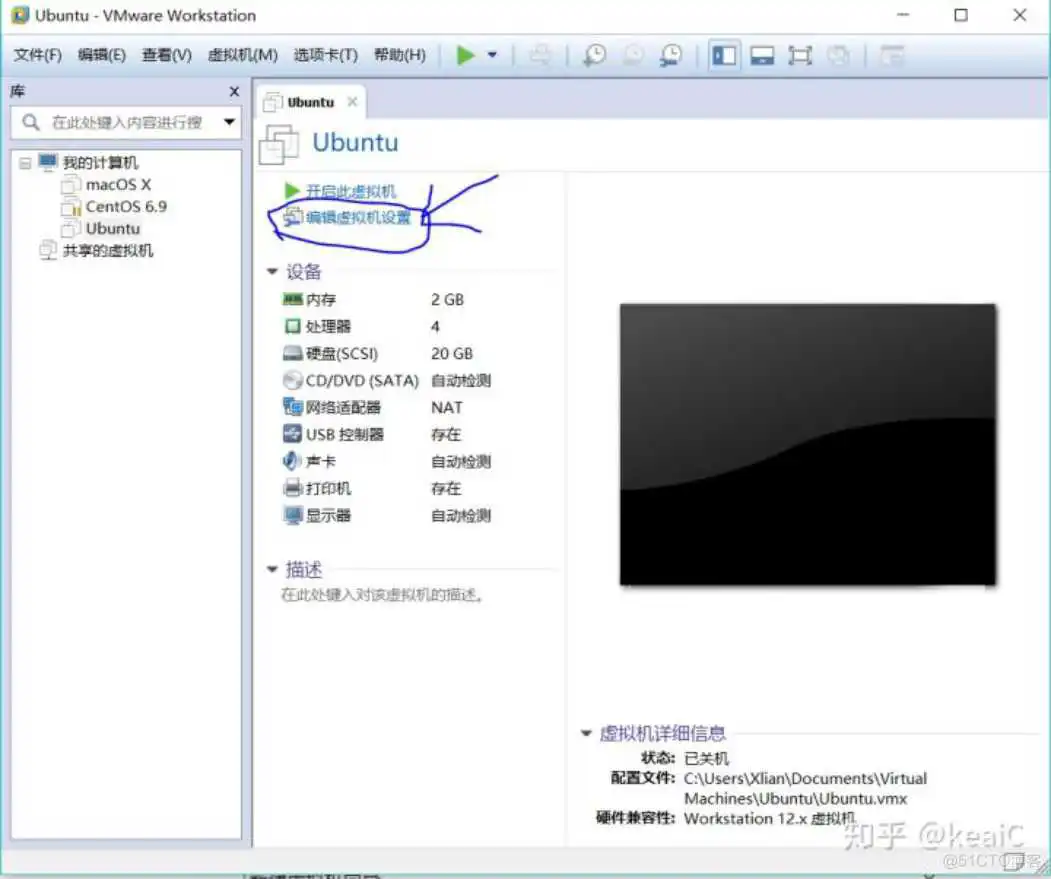Image resolution: width=1051 pixels, height=879 pixels.
Task: Power on the VM with the green play button
Action: point(466,55)
